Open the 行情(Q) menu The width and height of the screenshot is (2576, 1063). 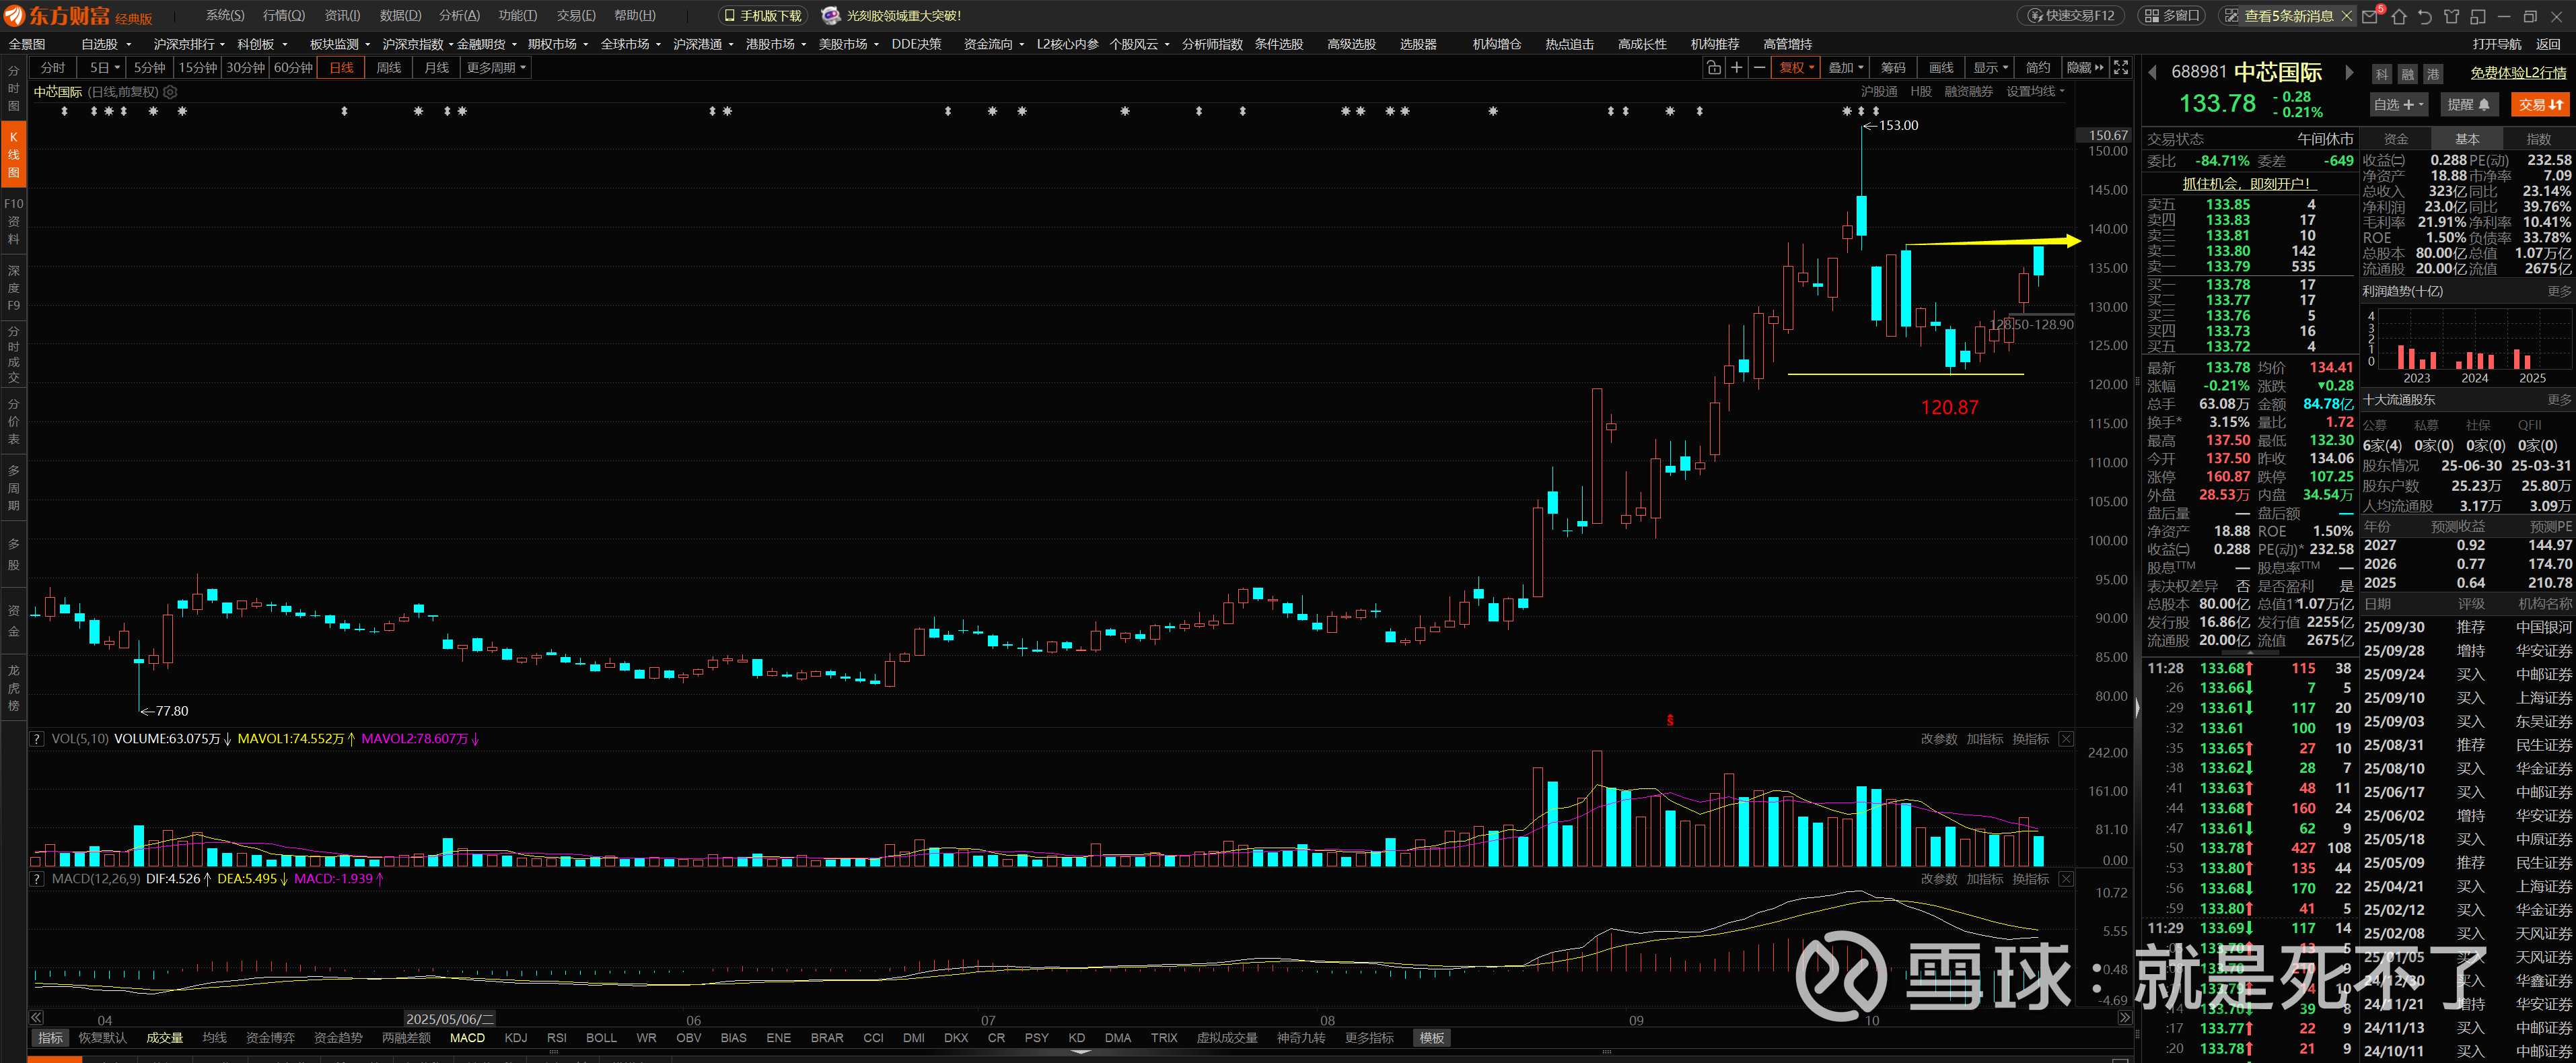click(284, 16)
